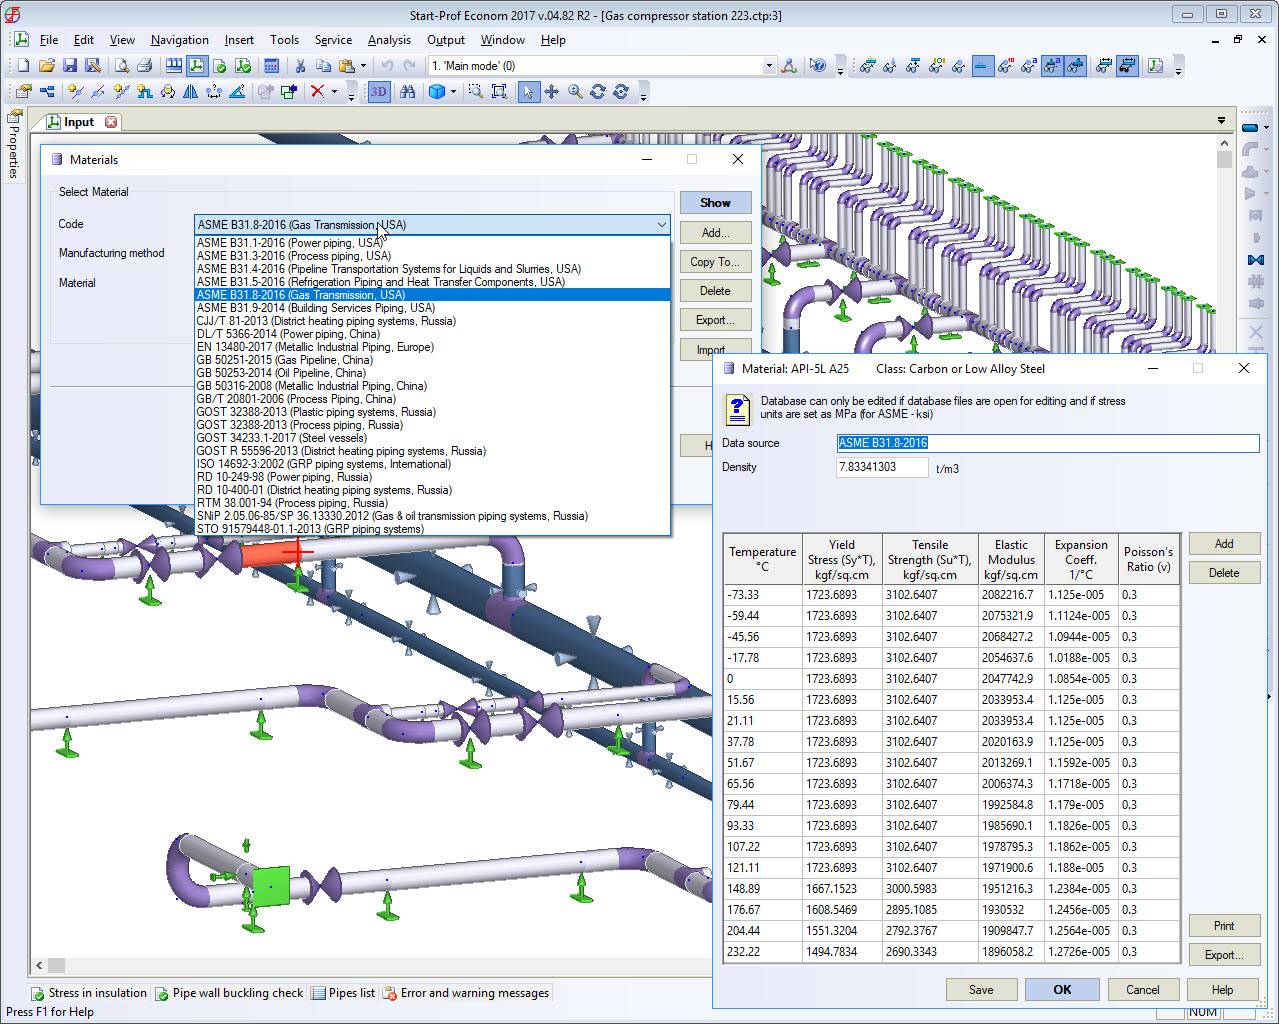Expand the cube view options arrow

(x=453, y=92)
